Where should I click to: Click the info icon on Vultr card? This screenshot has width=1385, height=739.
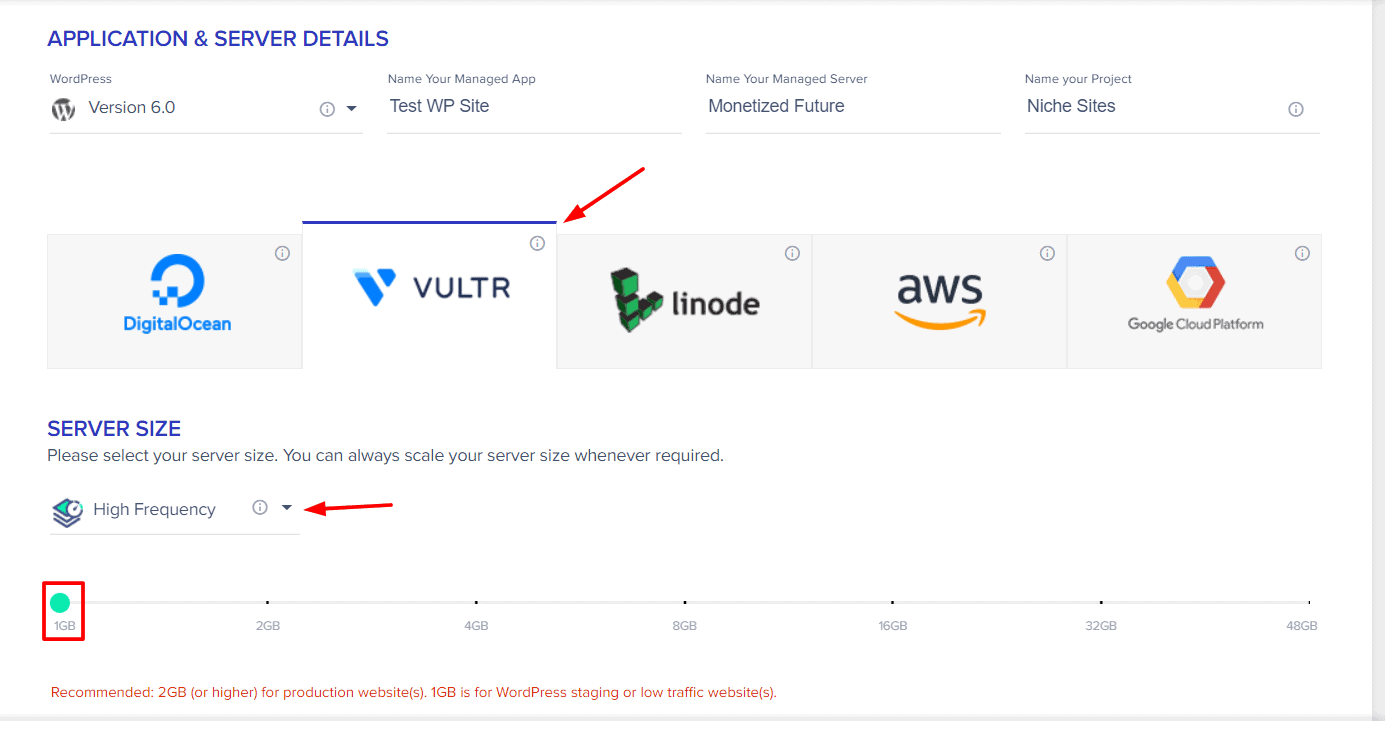[537, 243]
